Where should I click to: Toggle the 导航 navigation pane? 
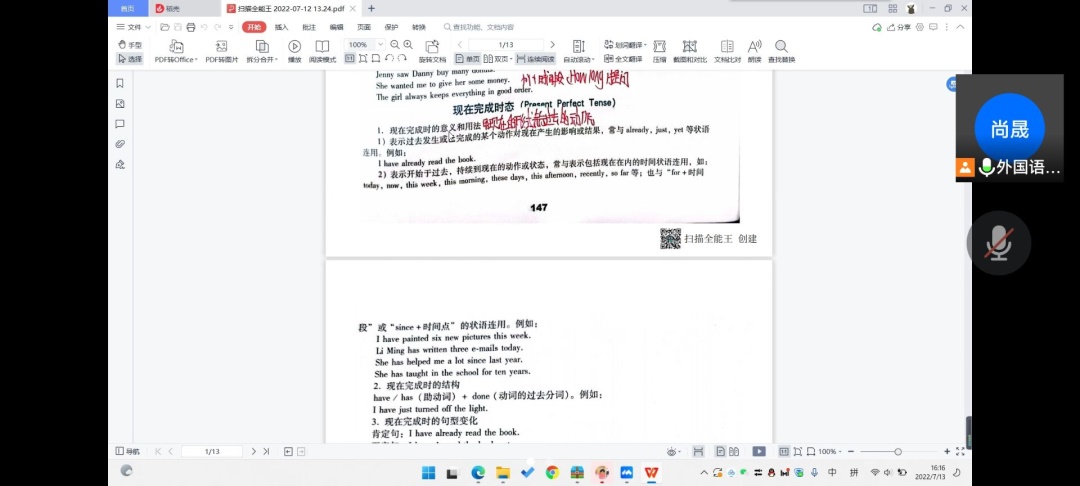128,452
